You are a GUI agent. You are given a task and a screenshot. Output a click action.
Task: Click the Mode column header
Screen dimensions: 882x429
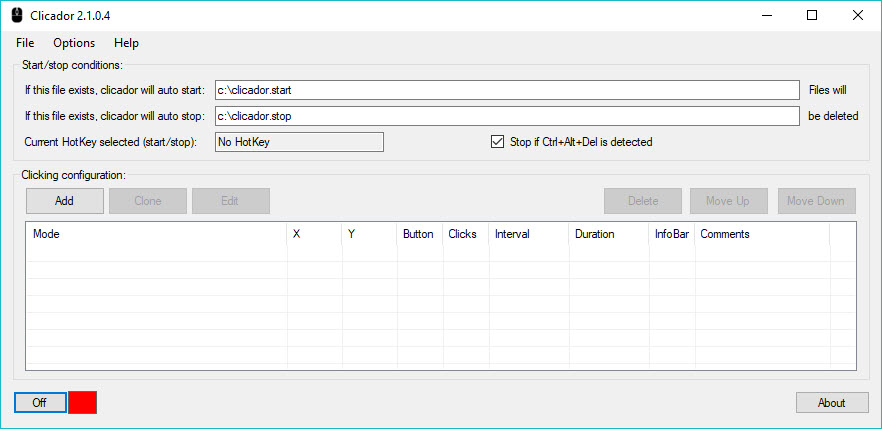coord(156,234)
